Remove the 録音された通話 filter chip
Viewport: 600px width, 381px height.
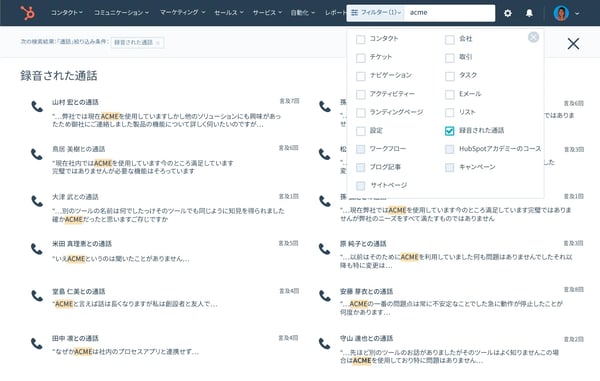point(158,43)
